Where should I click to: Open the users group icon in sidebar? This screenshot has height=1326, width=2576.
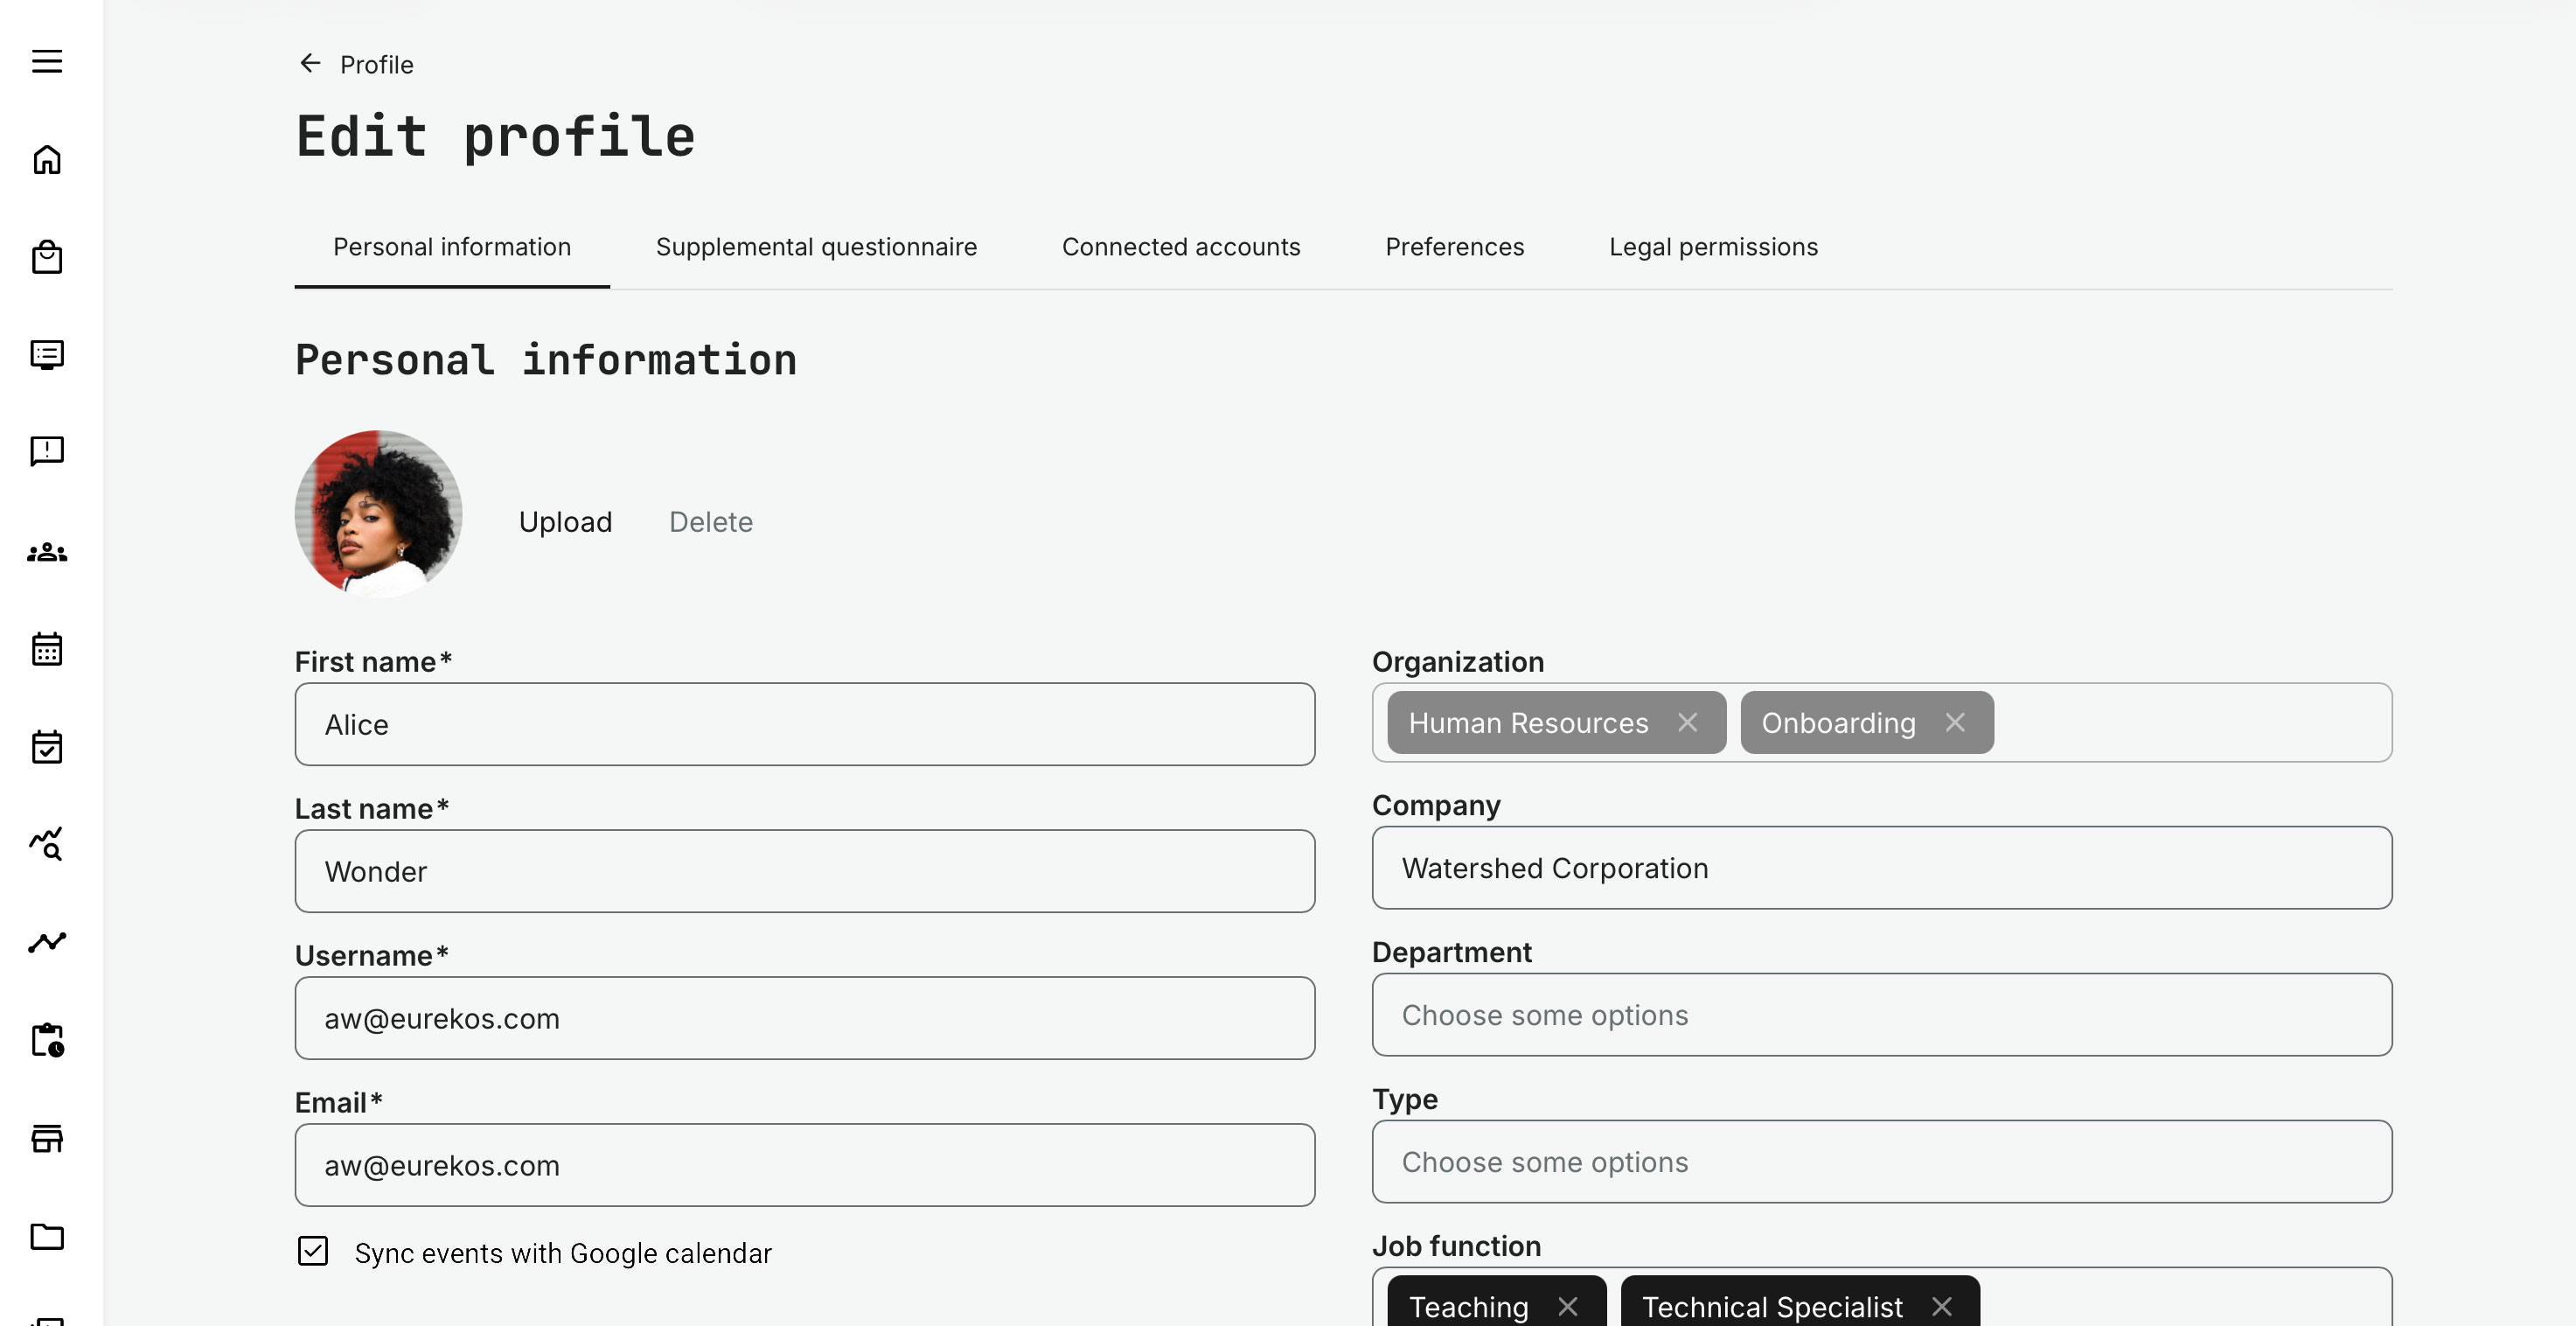coord(47,551)
